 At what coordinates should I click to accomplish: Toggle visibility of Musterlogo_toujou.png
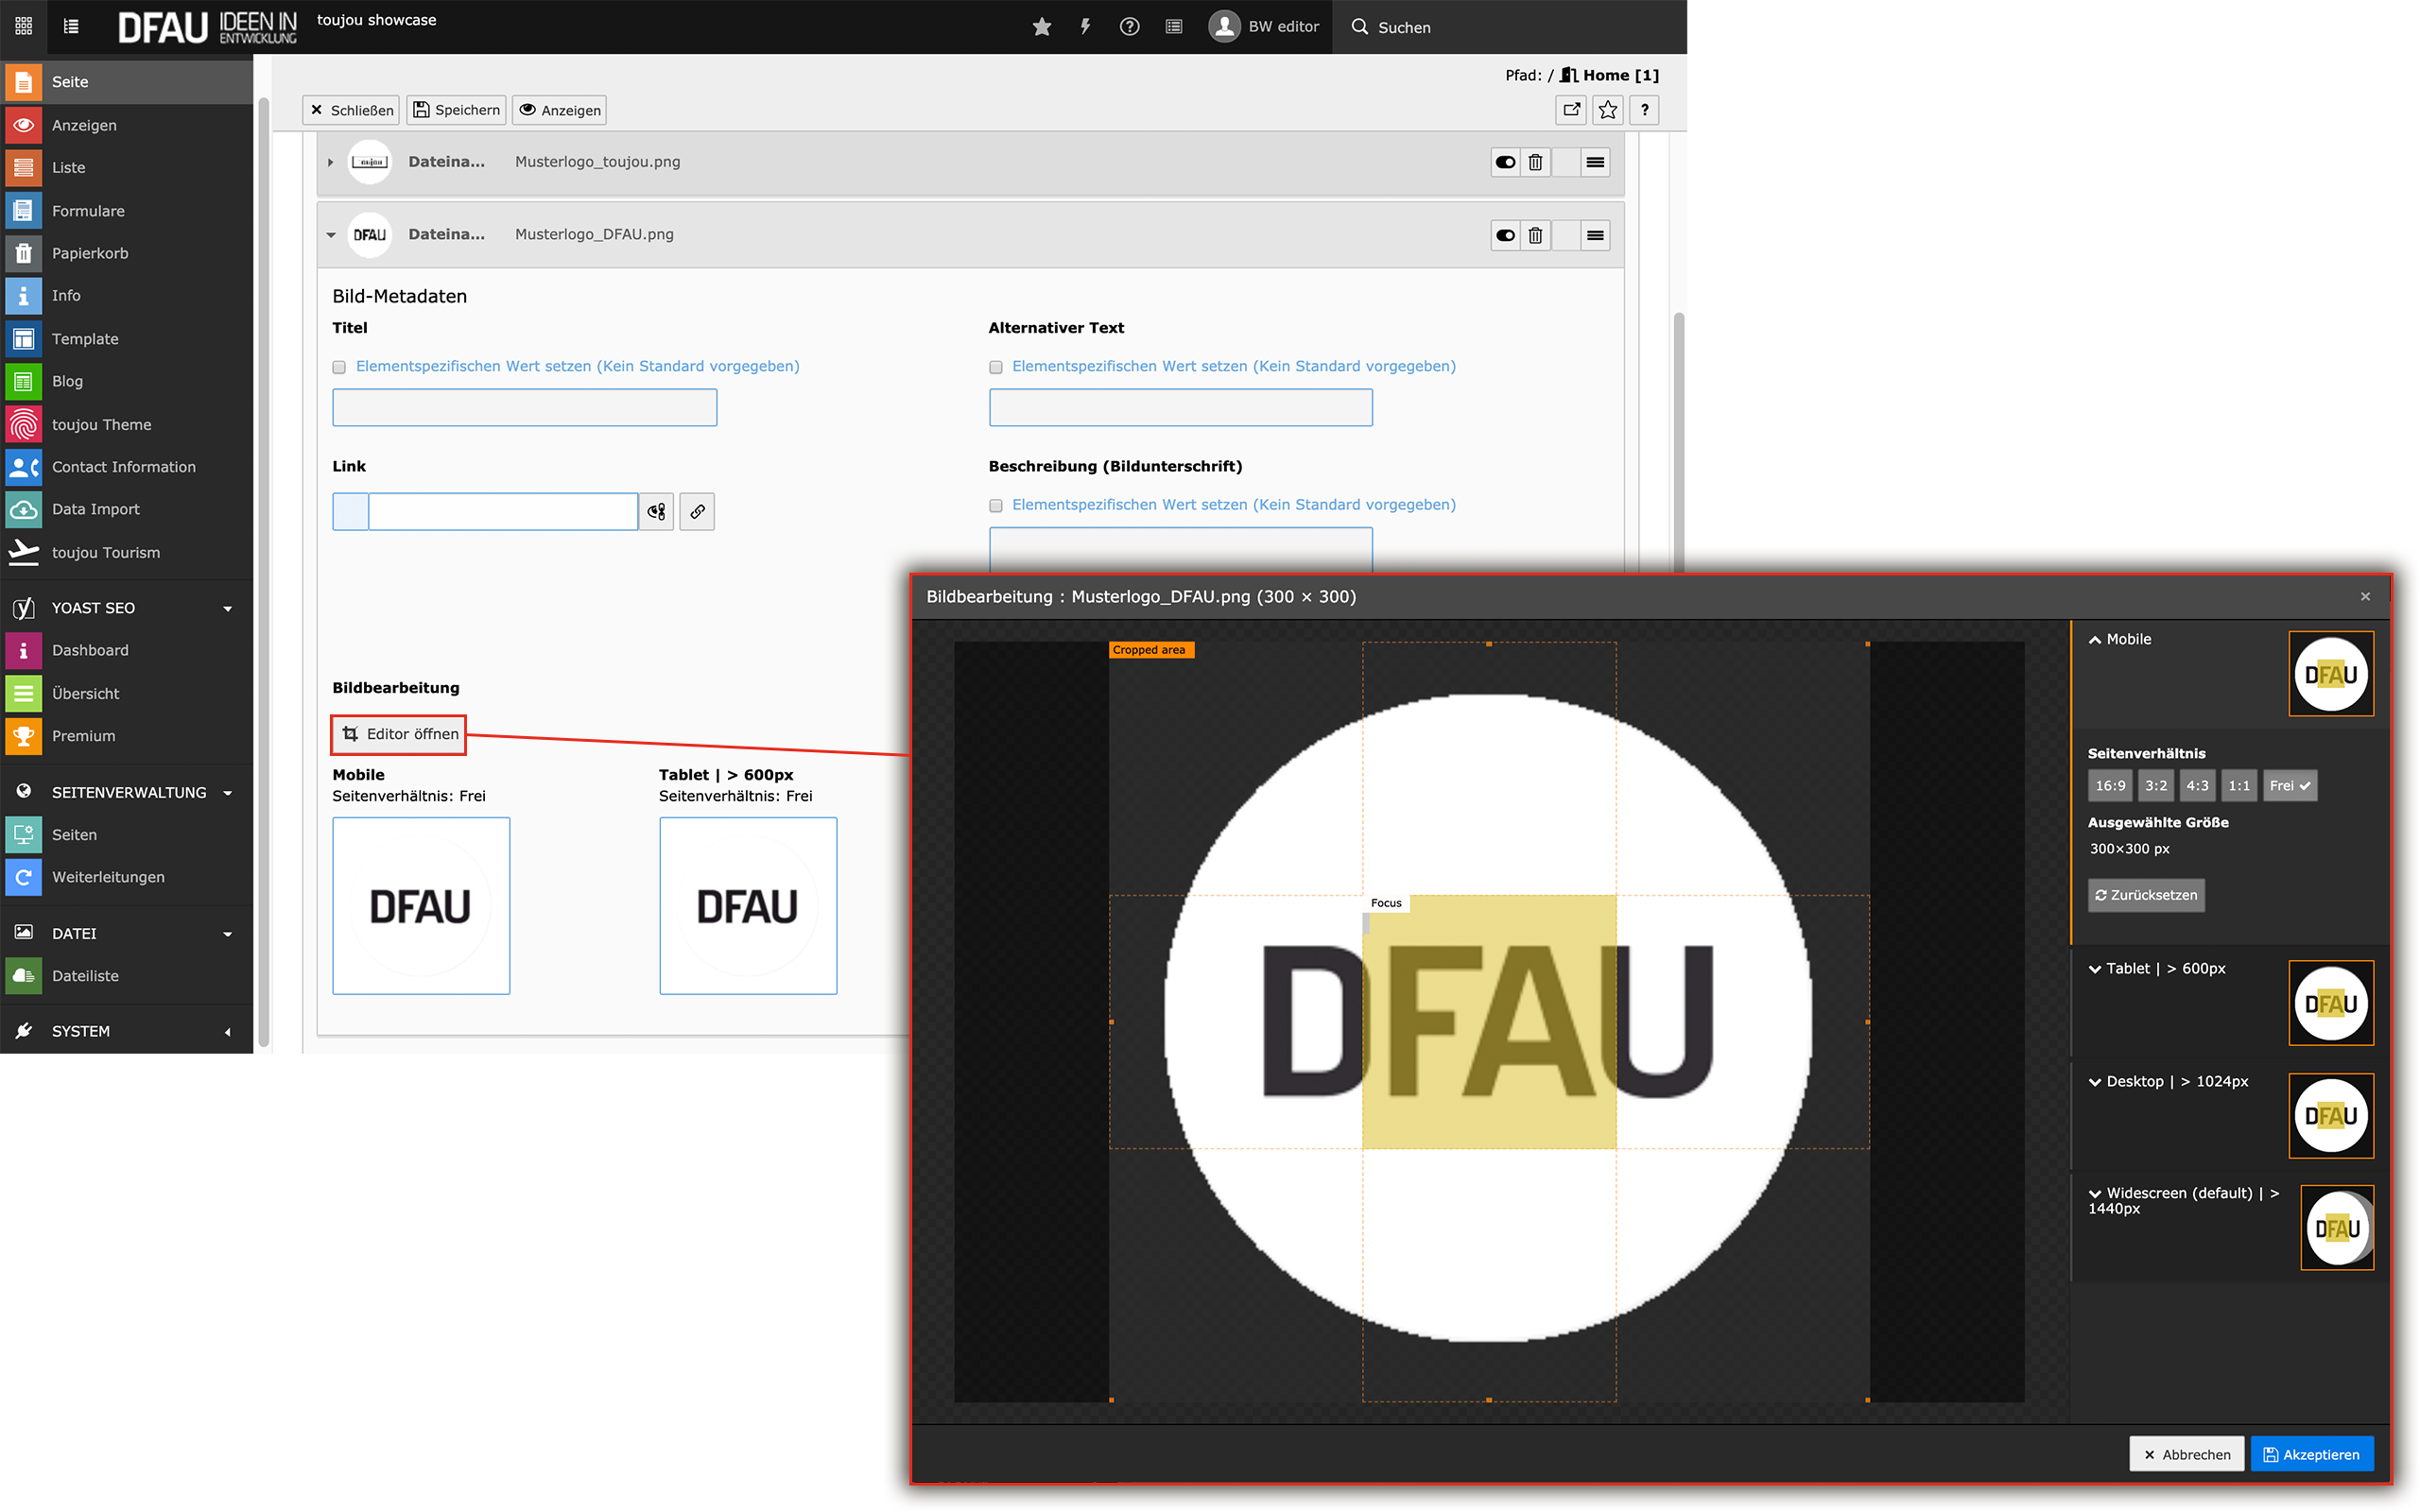click(1504, 163)
